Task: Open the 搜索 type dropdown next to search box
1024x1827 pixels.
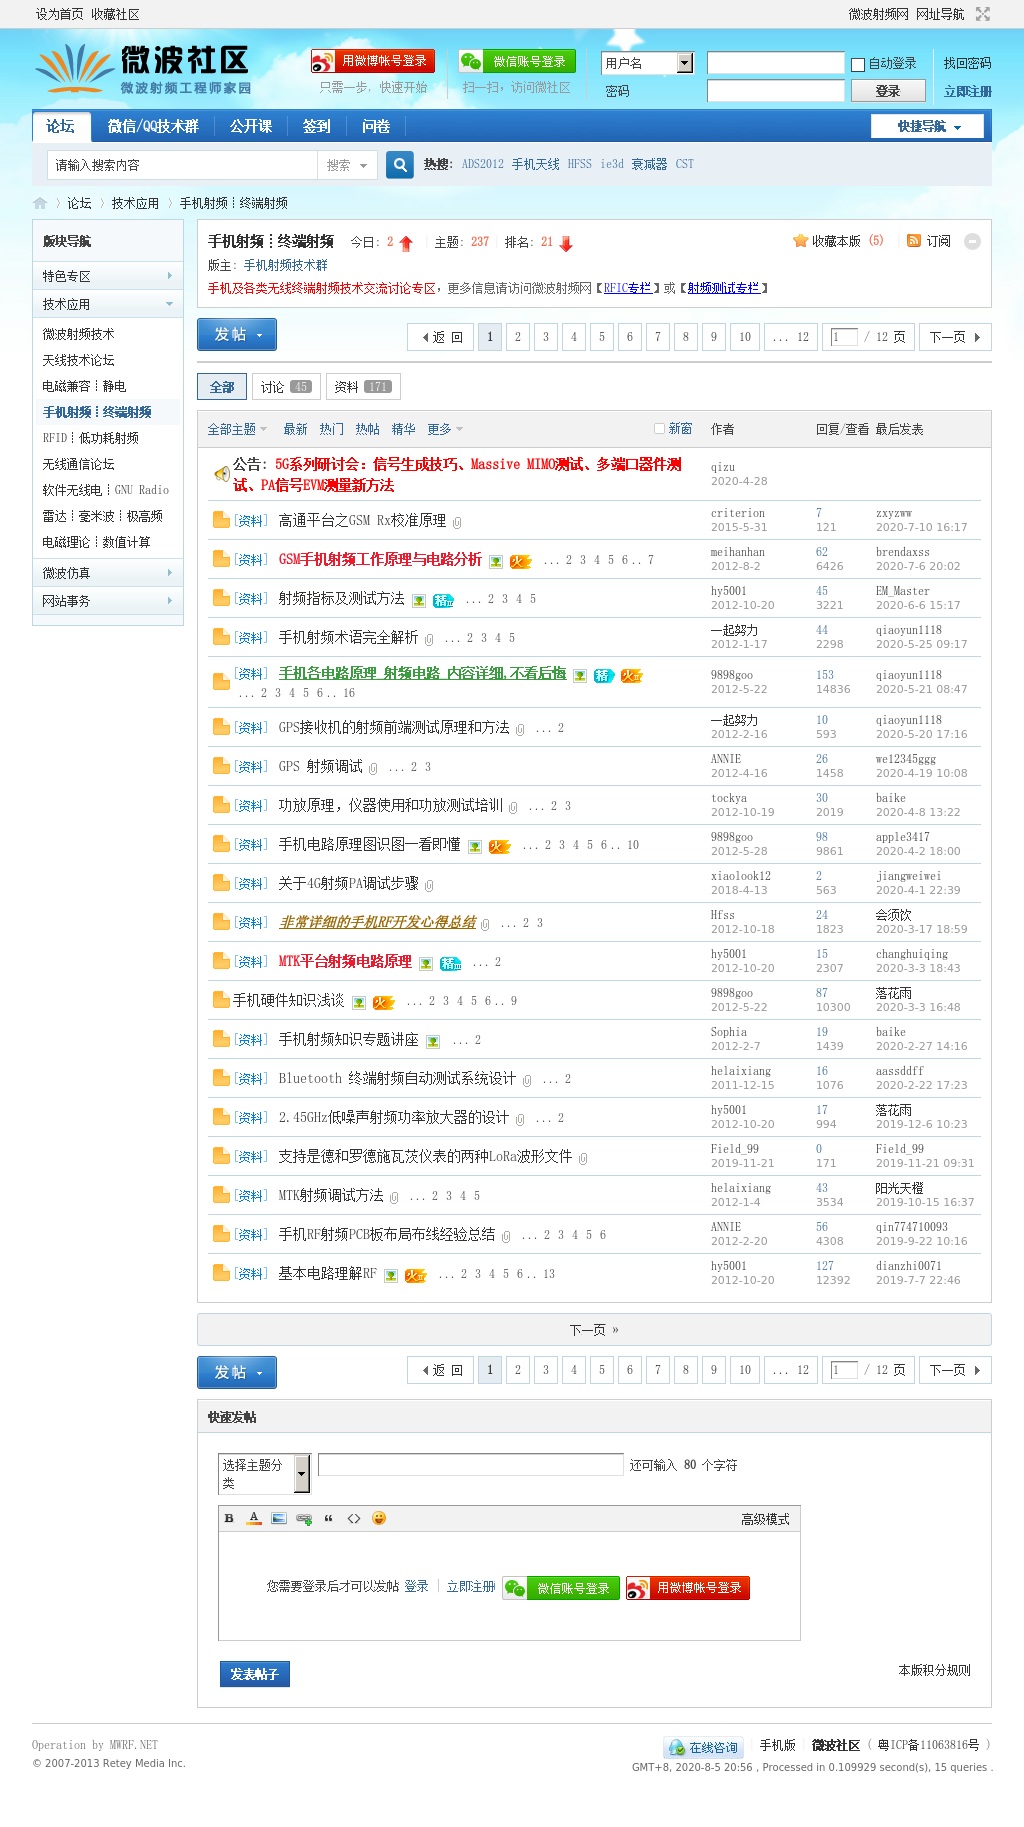Action: [x=347, y=165]
